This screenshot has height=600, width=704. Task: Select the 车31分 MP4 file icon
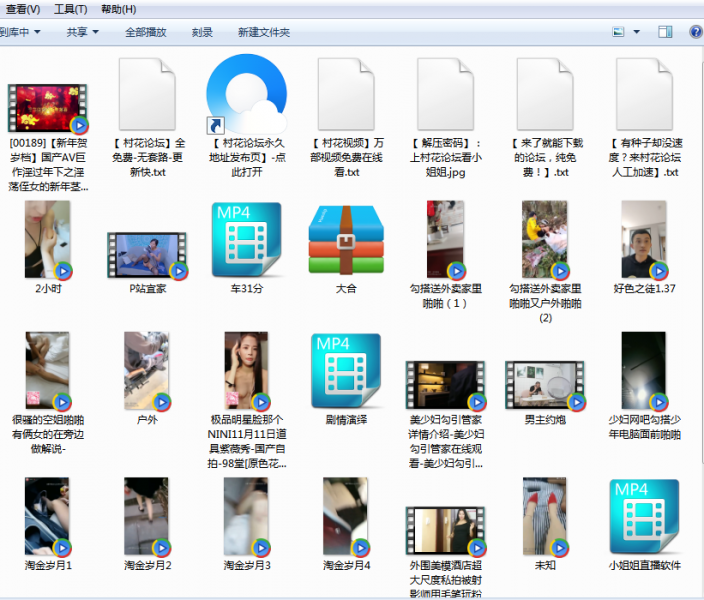[x=246, y=239]
